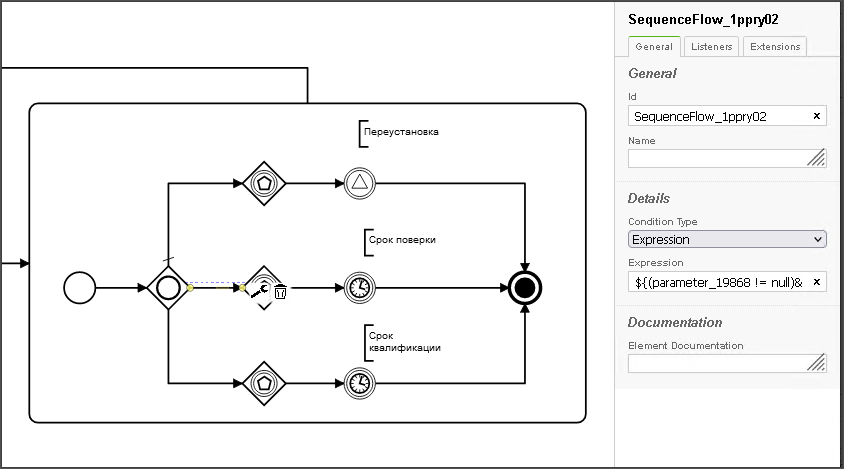This screenshot has height=469, width=844.
Task: Select the Срок поверки timer event
Action: click(360, 288)
